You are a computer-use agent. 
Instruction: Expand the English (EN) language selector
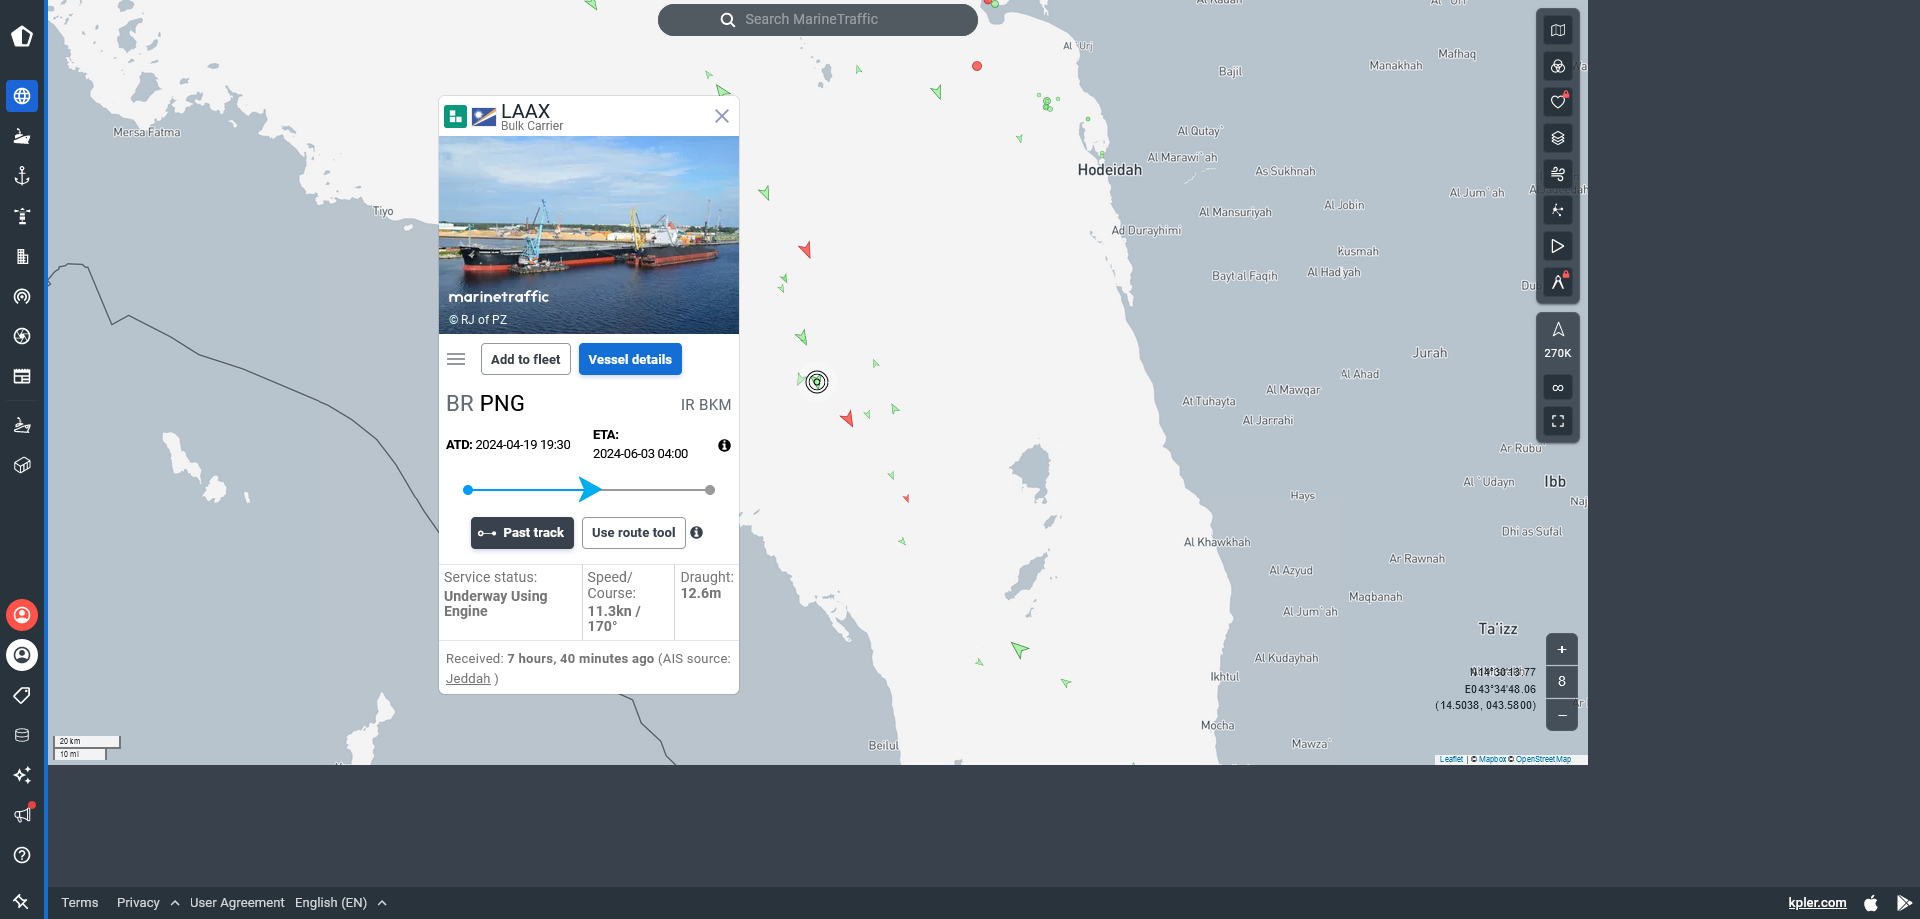(340, 902)
